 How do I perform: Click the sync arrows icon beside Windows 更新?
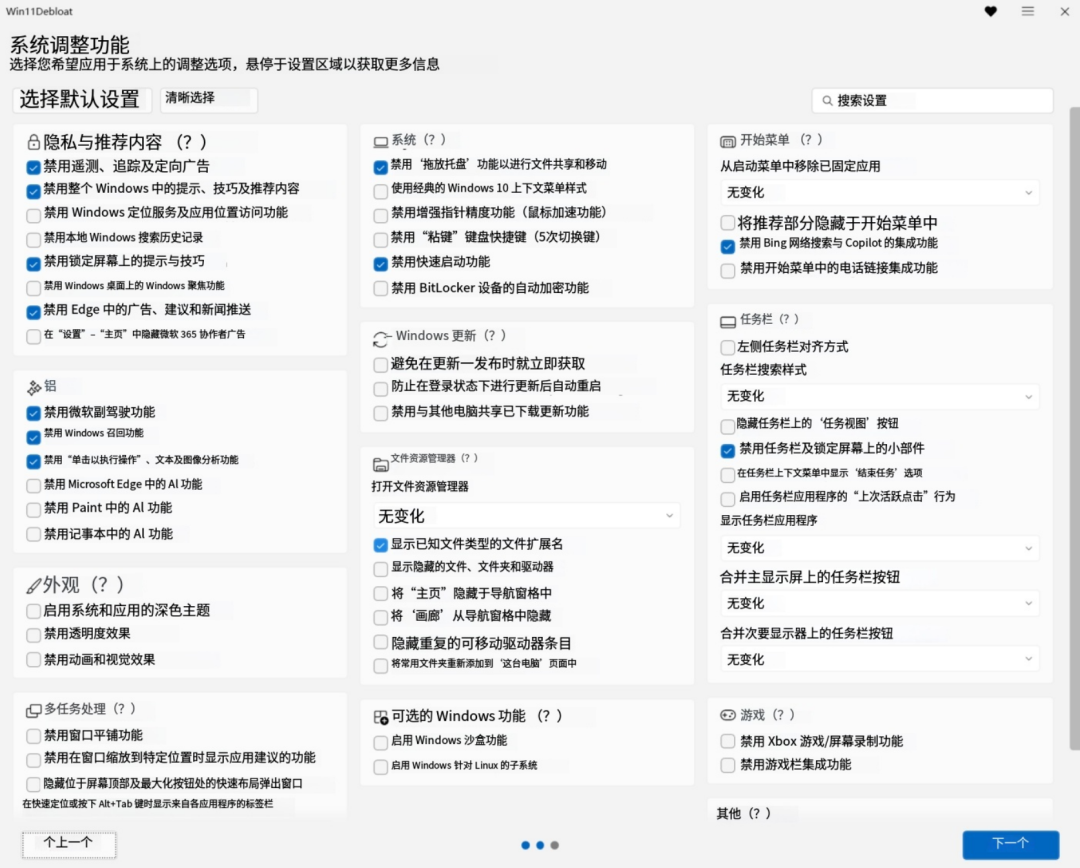[x=383, y=336]
